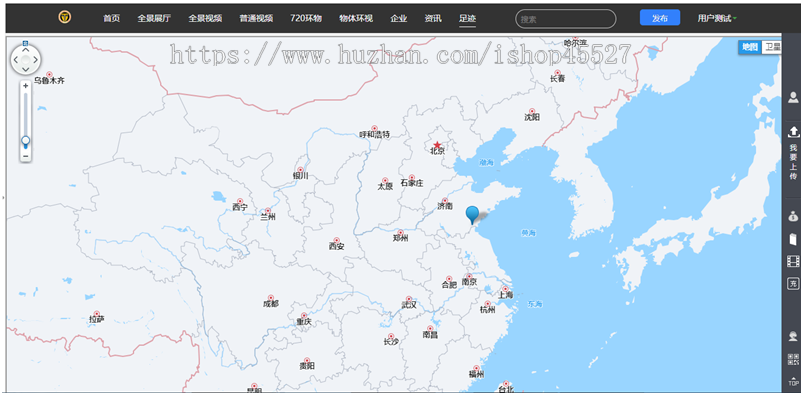
Task: Click the 福州 city label
Action: (476, 374)
